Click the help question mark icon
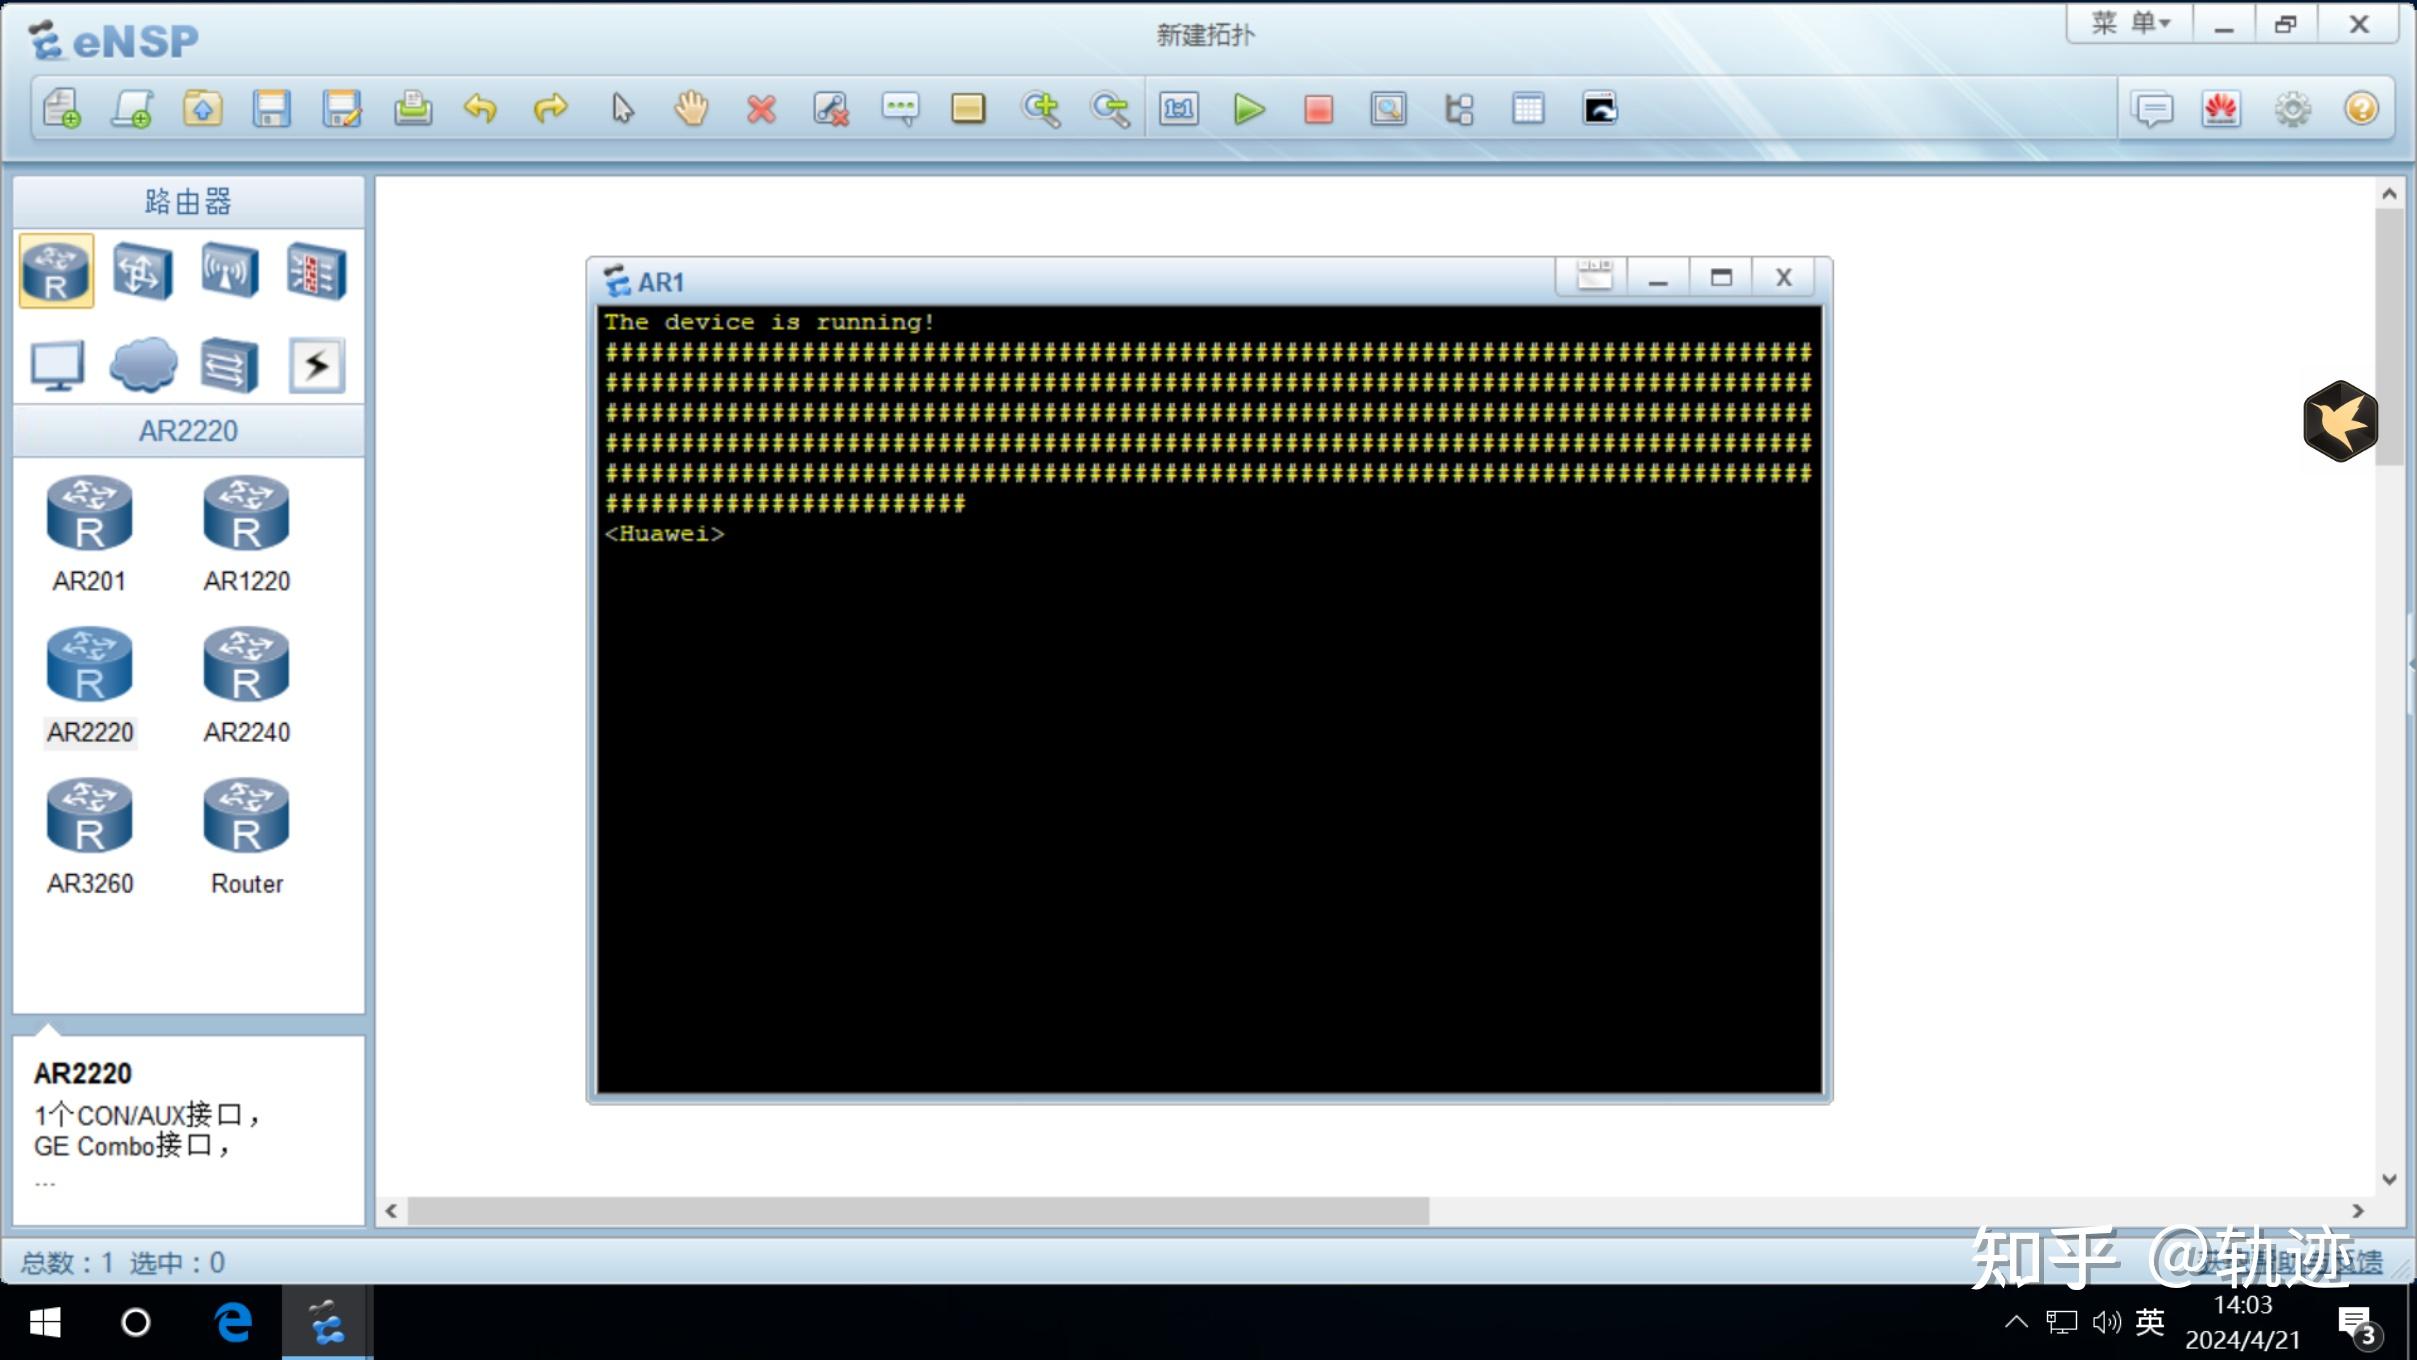 click(2361, 108)
